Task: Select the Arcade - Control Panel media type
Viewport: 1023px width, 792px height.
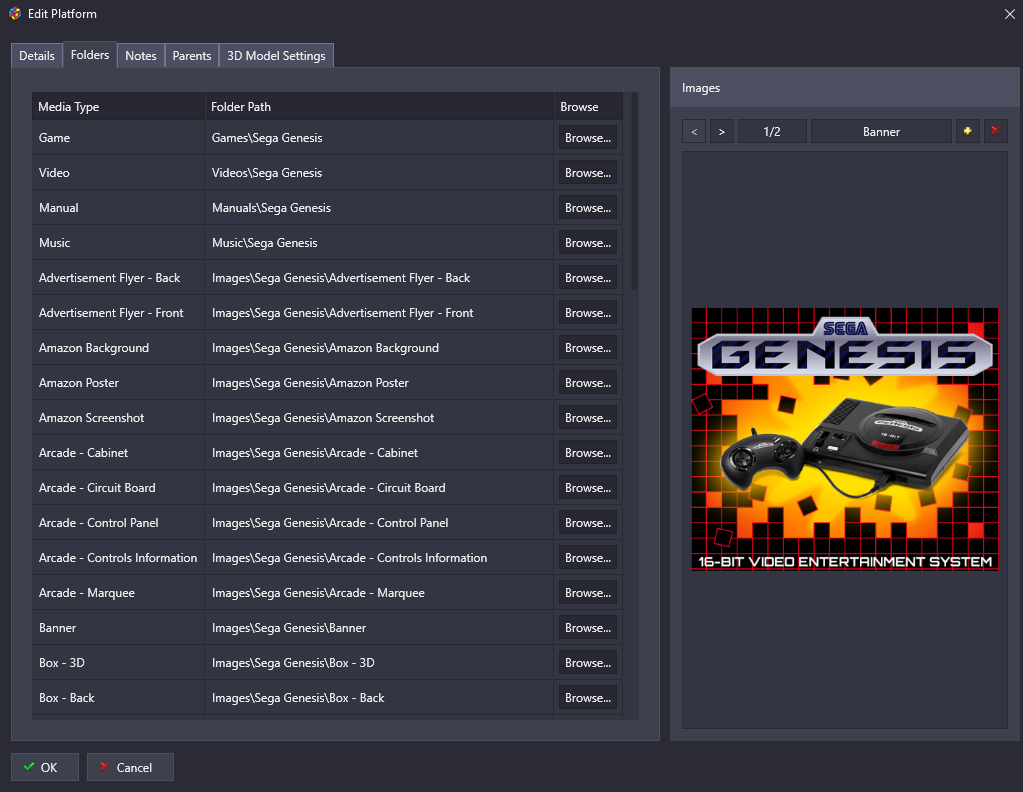Action: (118, 523)
